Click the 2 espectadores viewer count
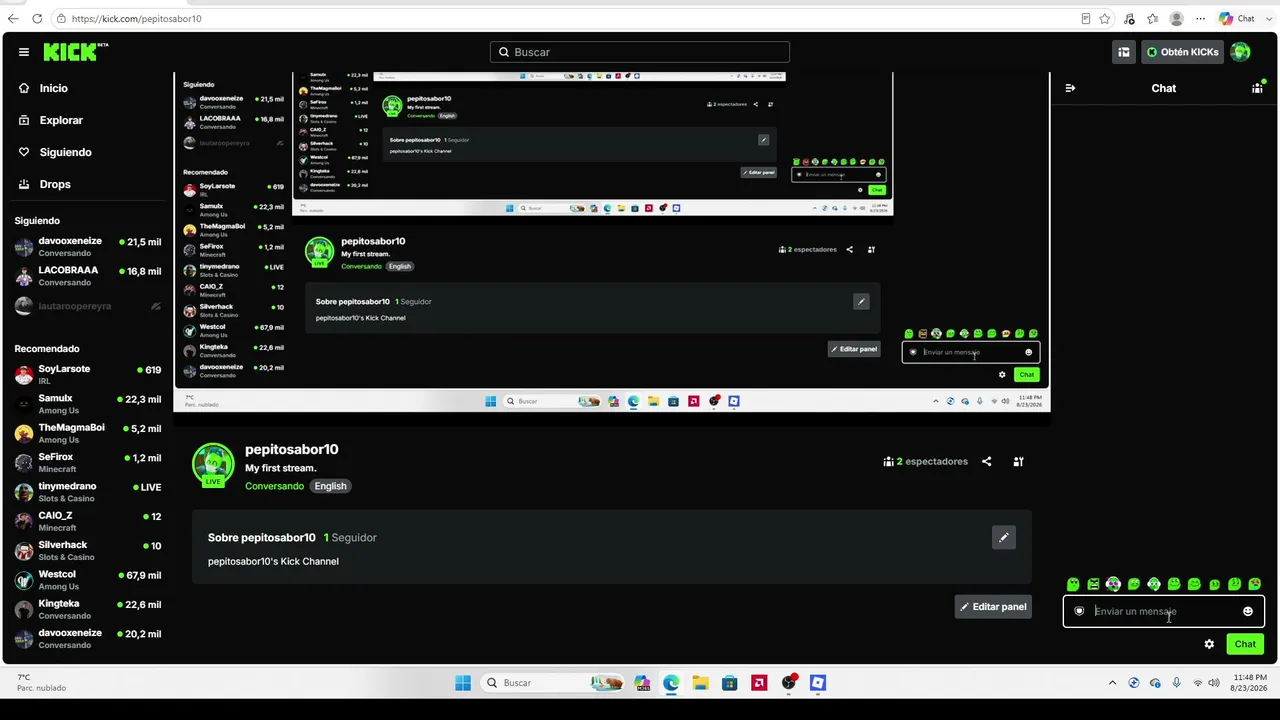Screen dimensions: 1280x720 click(926, 462)
